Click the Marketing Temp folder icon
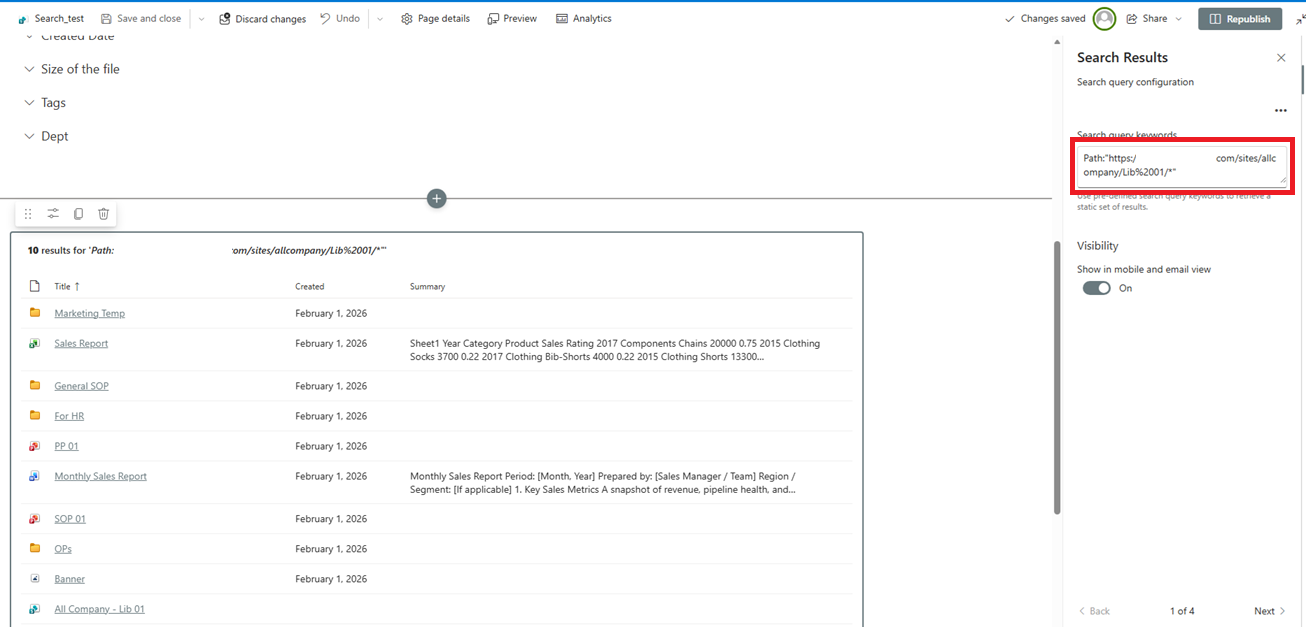This screenshot has width=1306, height=627. 35,313
